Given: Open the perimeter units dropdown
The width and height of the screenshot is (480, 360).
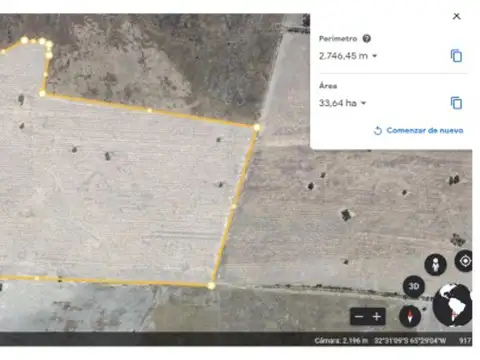Looking at the screenshot, I should 375,56.
